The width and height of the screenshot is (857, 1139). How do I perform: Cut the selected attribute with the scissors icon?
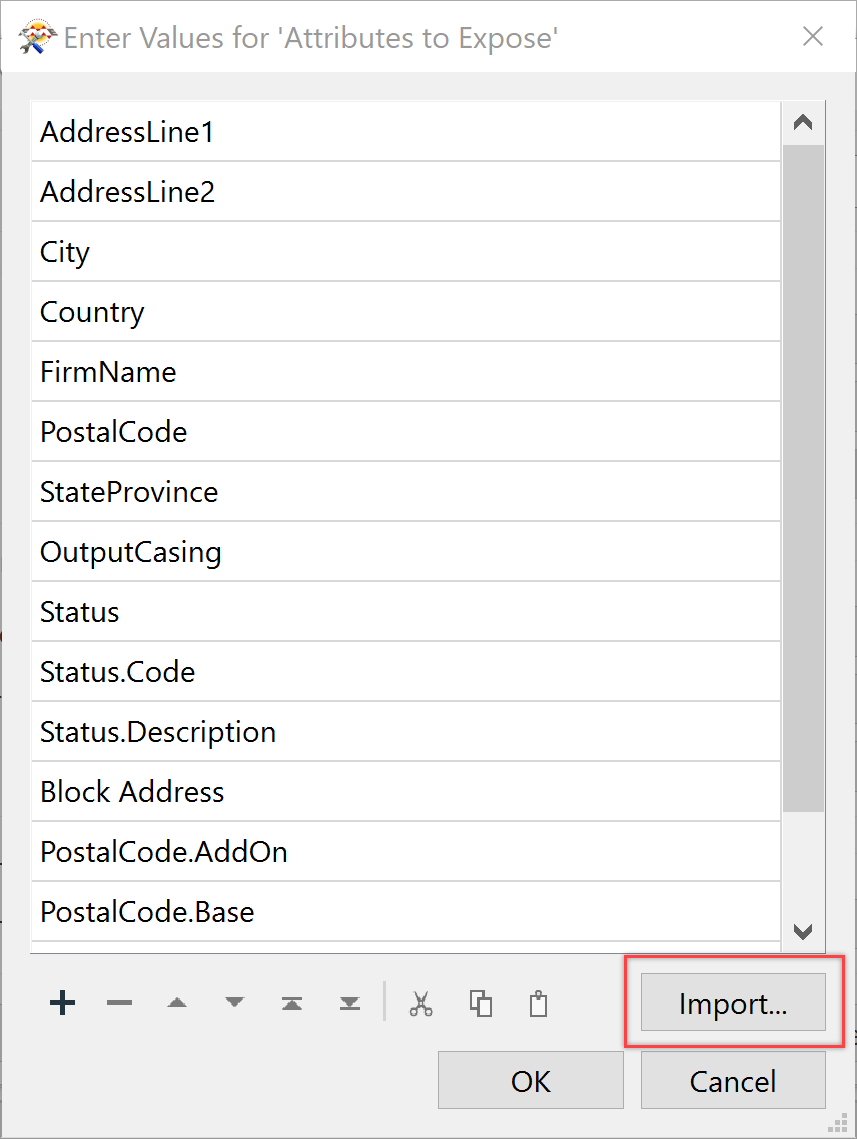point(421,1002)
